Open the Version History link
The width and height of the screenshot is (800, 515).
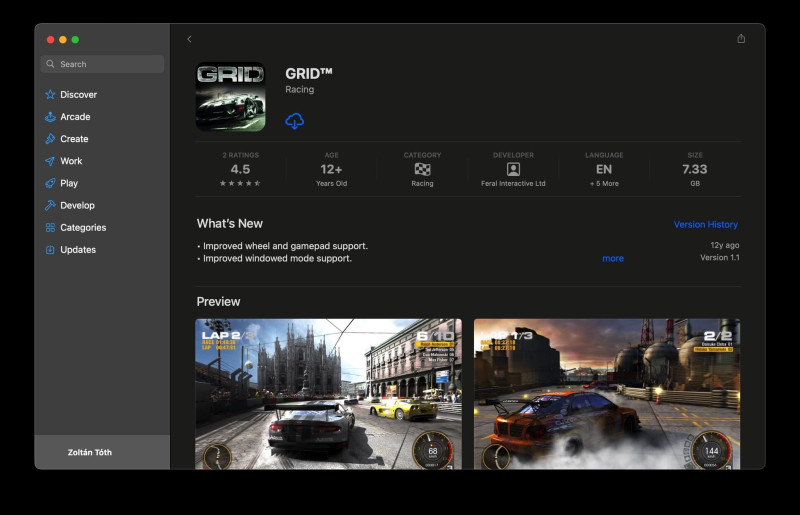tap(706, 225)
